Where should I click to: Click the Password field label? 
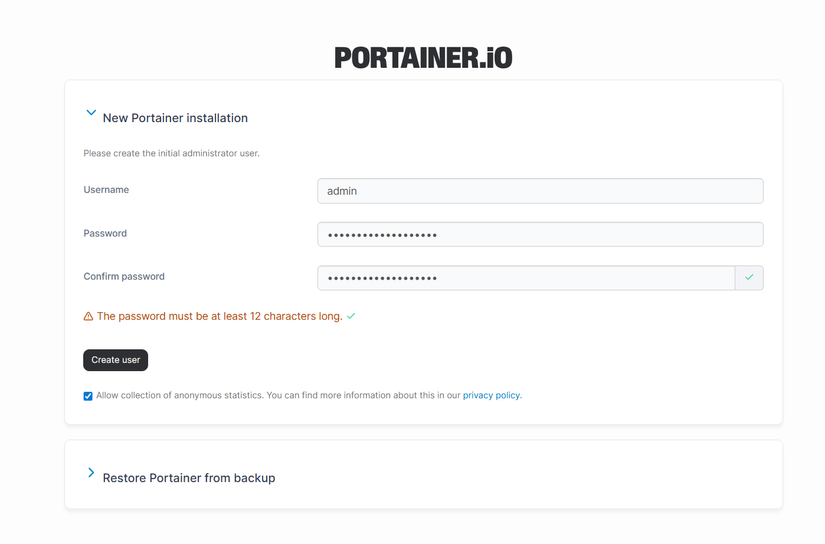coord(105,233)
